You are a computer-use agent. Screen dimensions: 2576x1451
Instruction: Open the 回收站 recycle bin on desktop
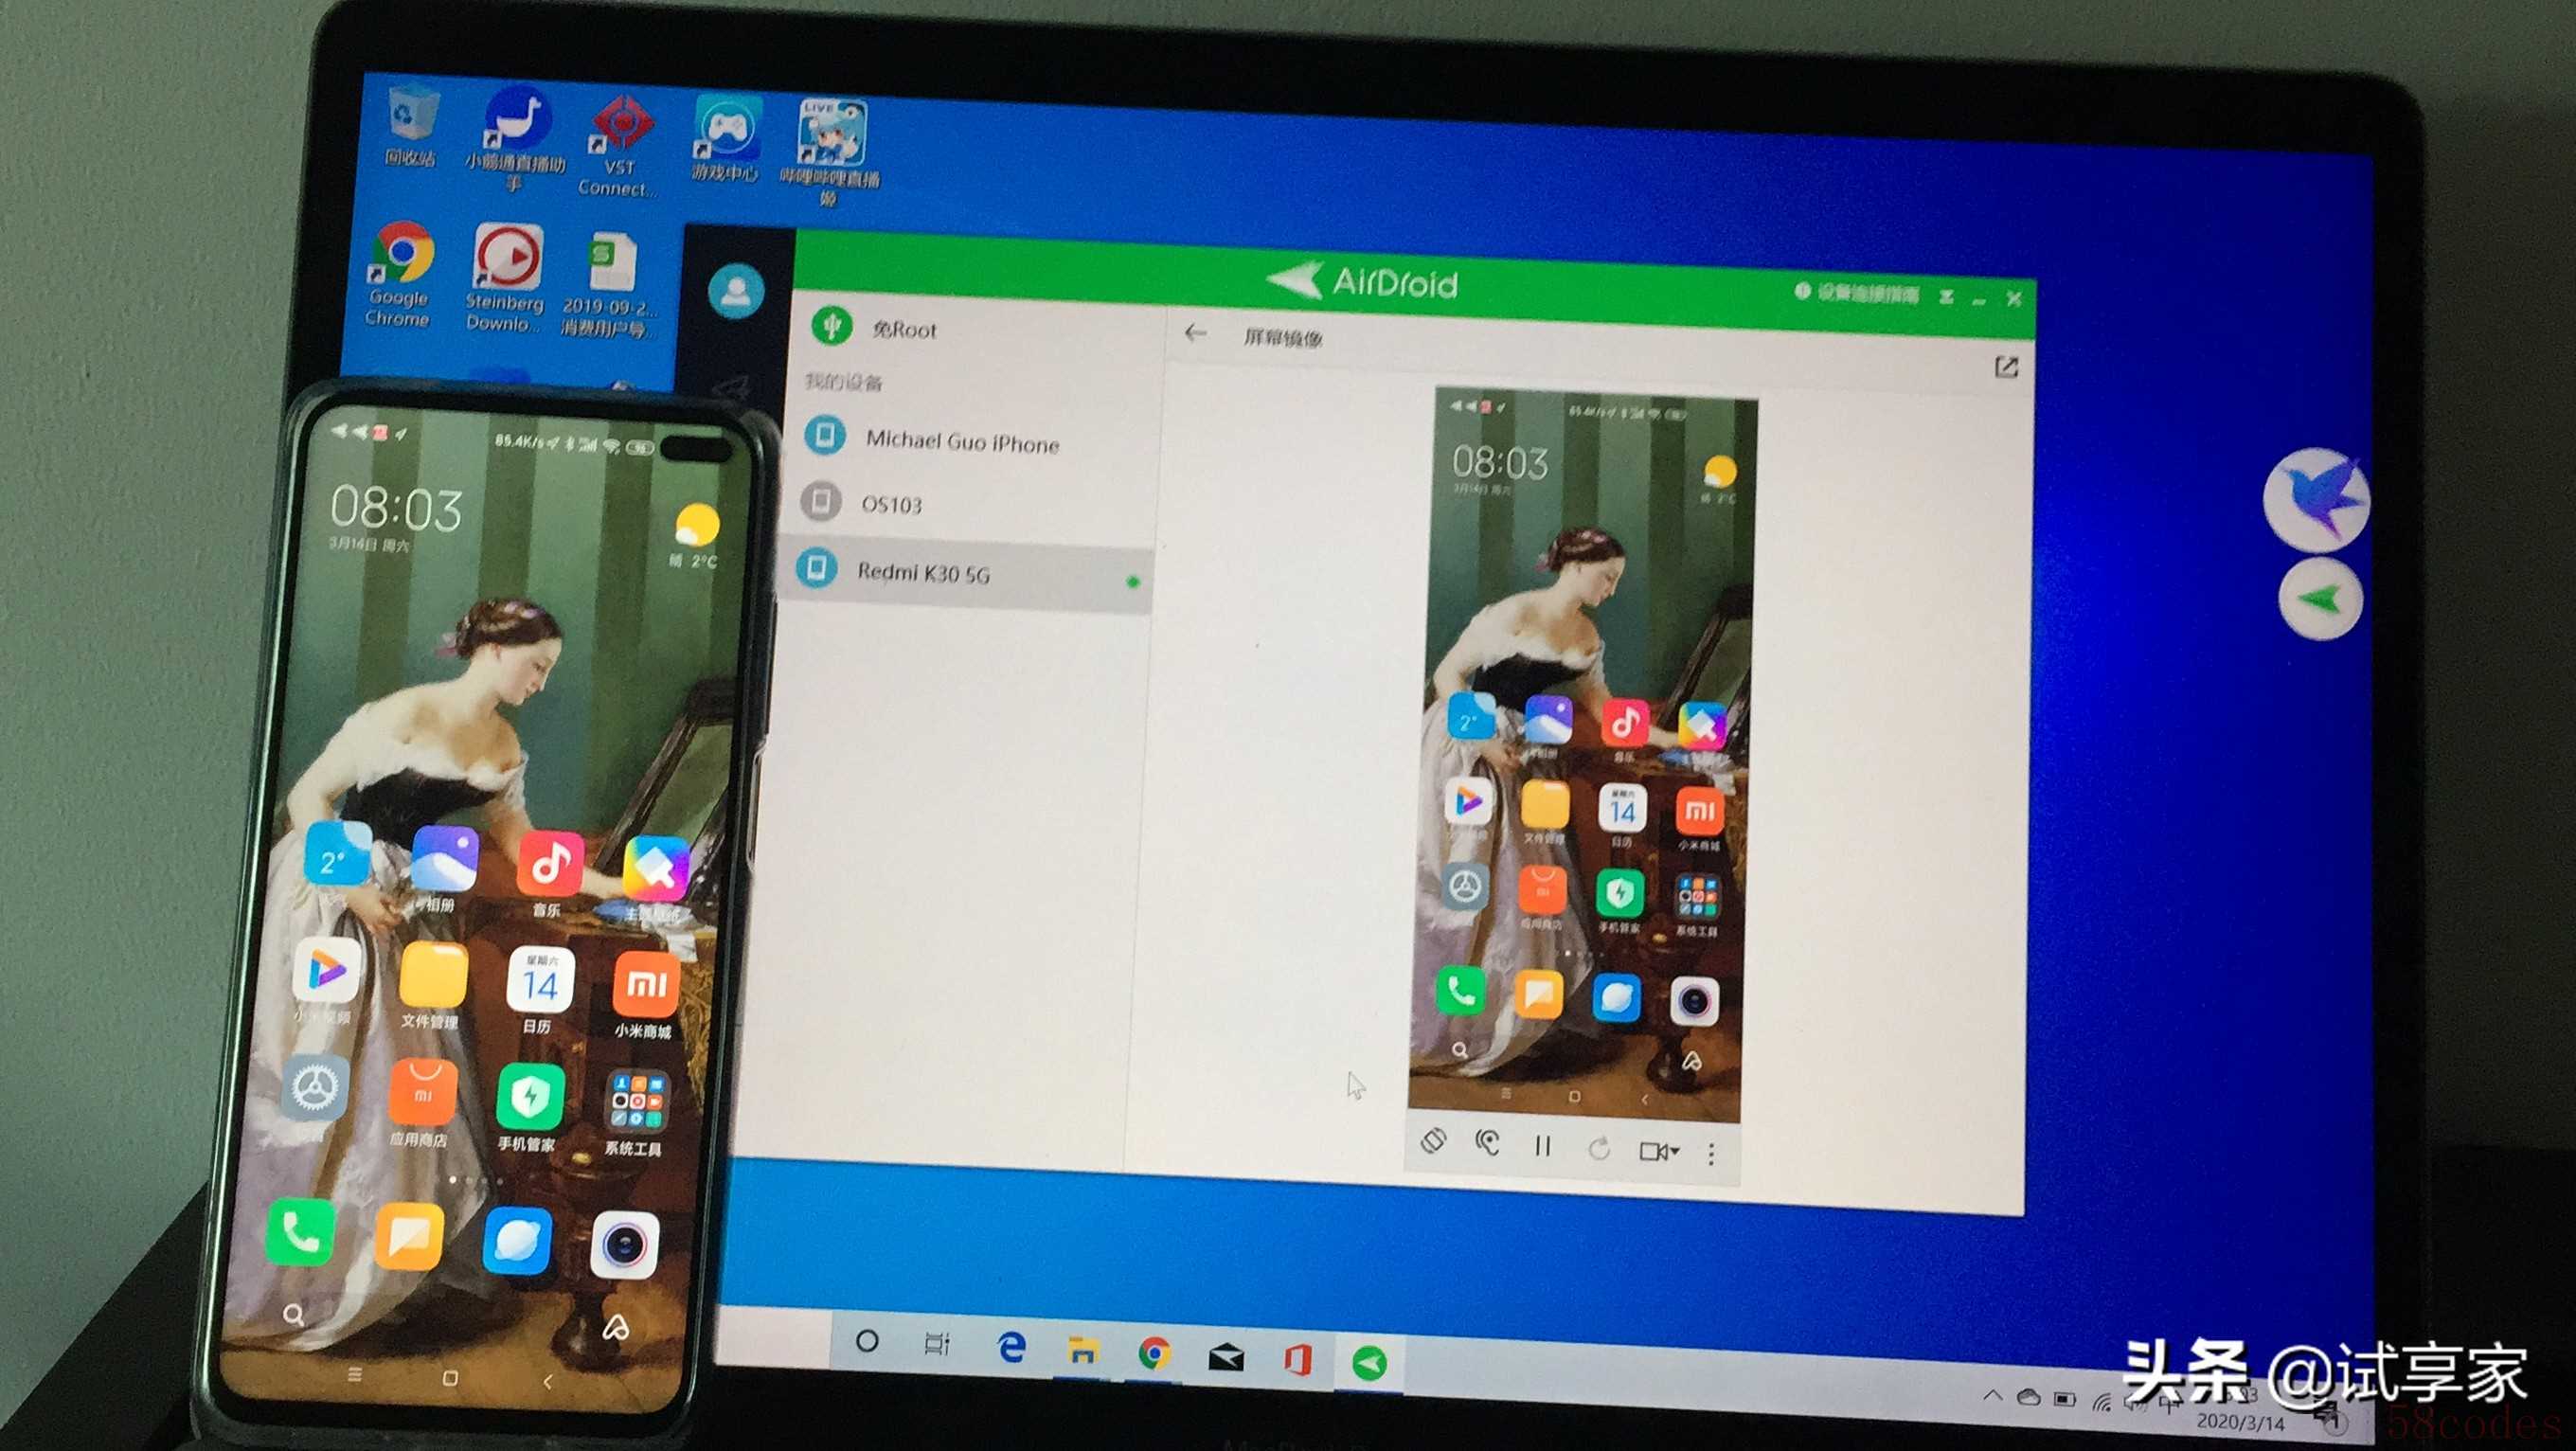pyautogui.click(x=411, y=126)
